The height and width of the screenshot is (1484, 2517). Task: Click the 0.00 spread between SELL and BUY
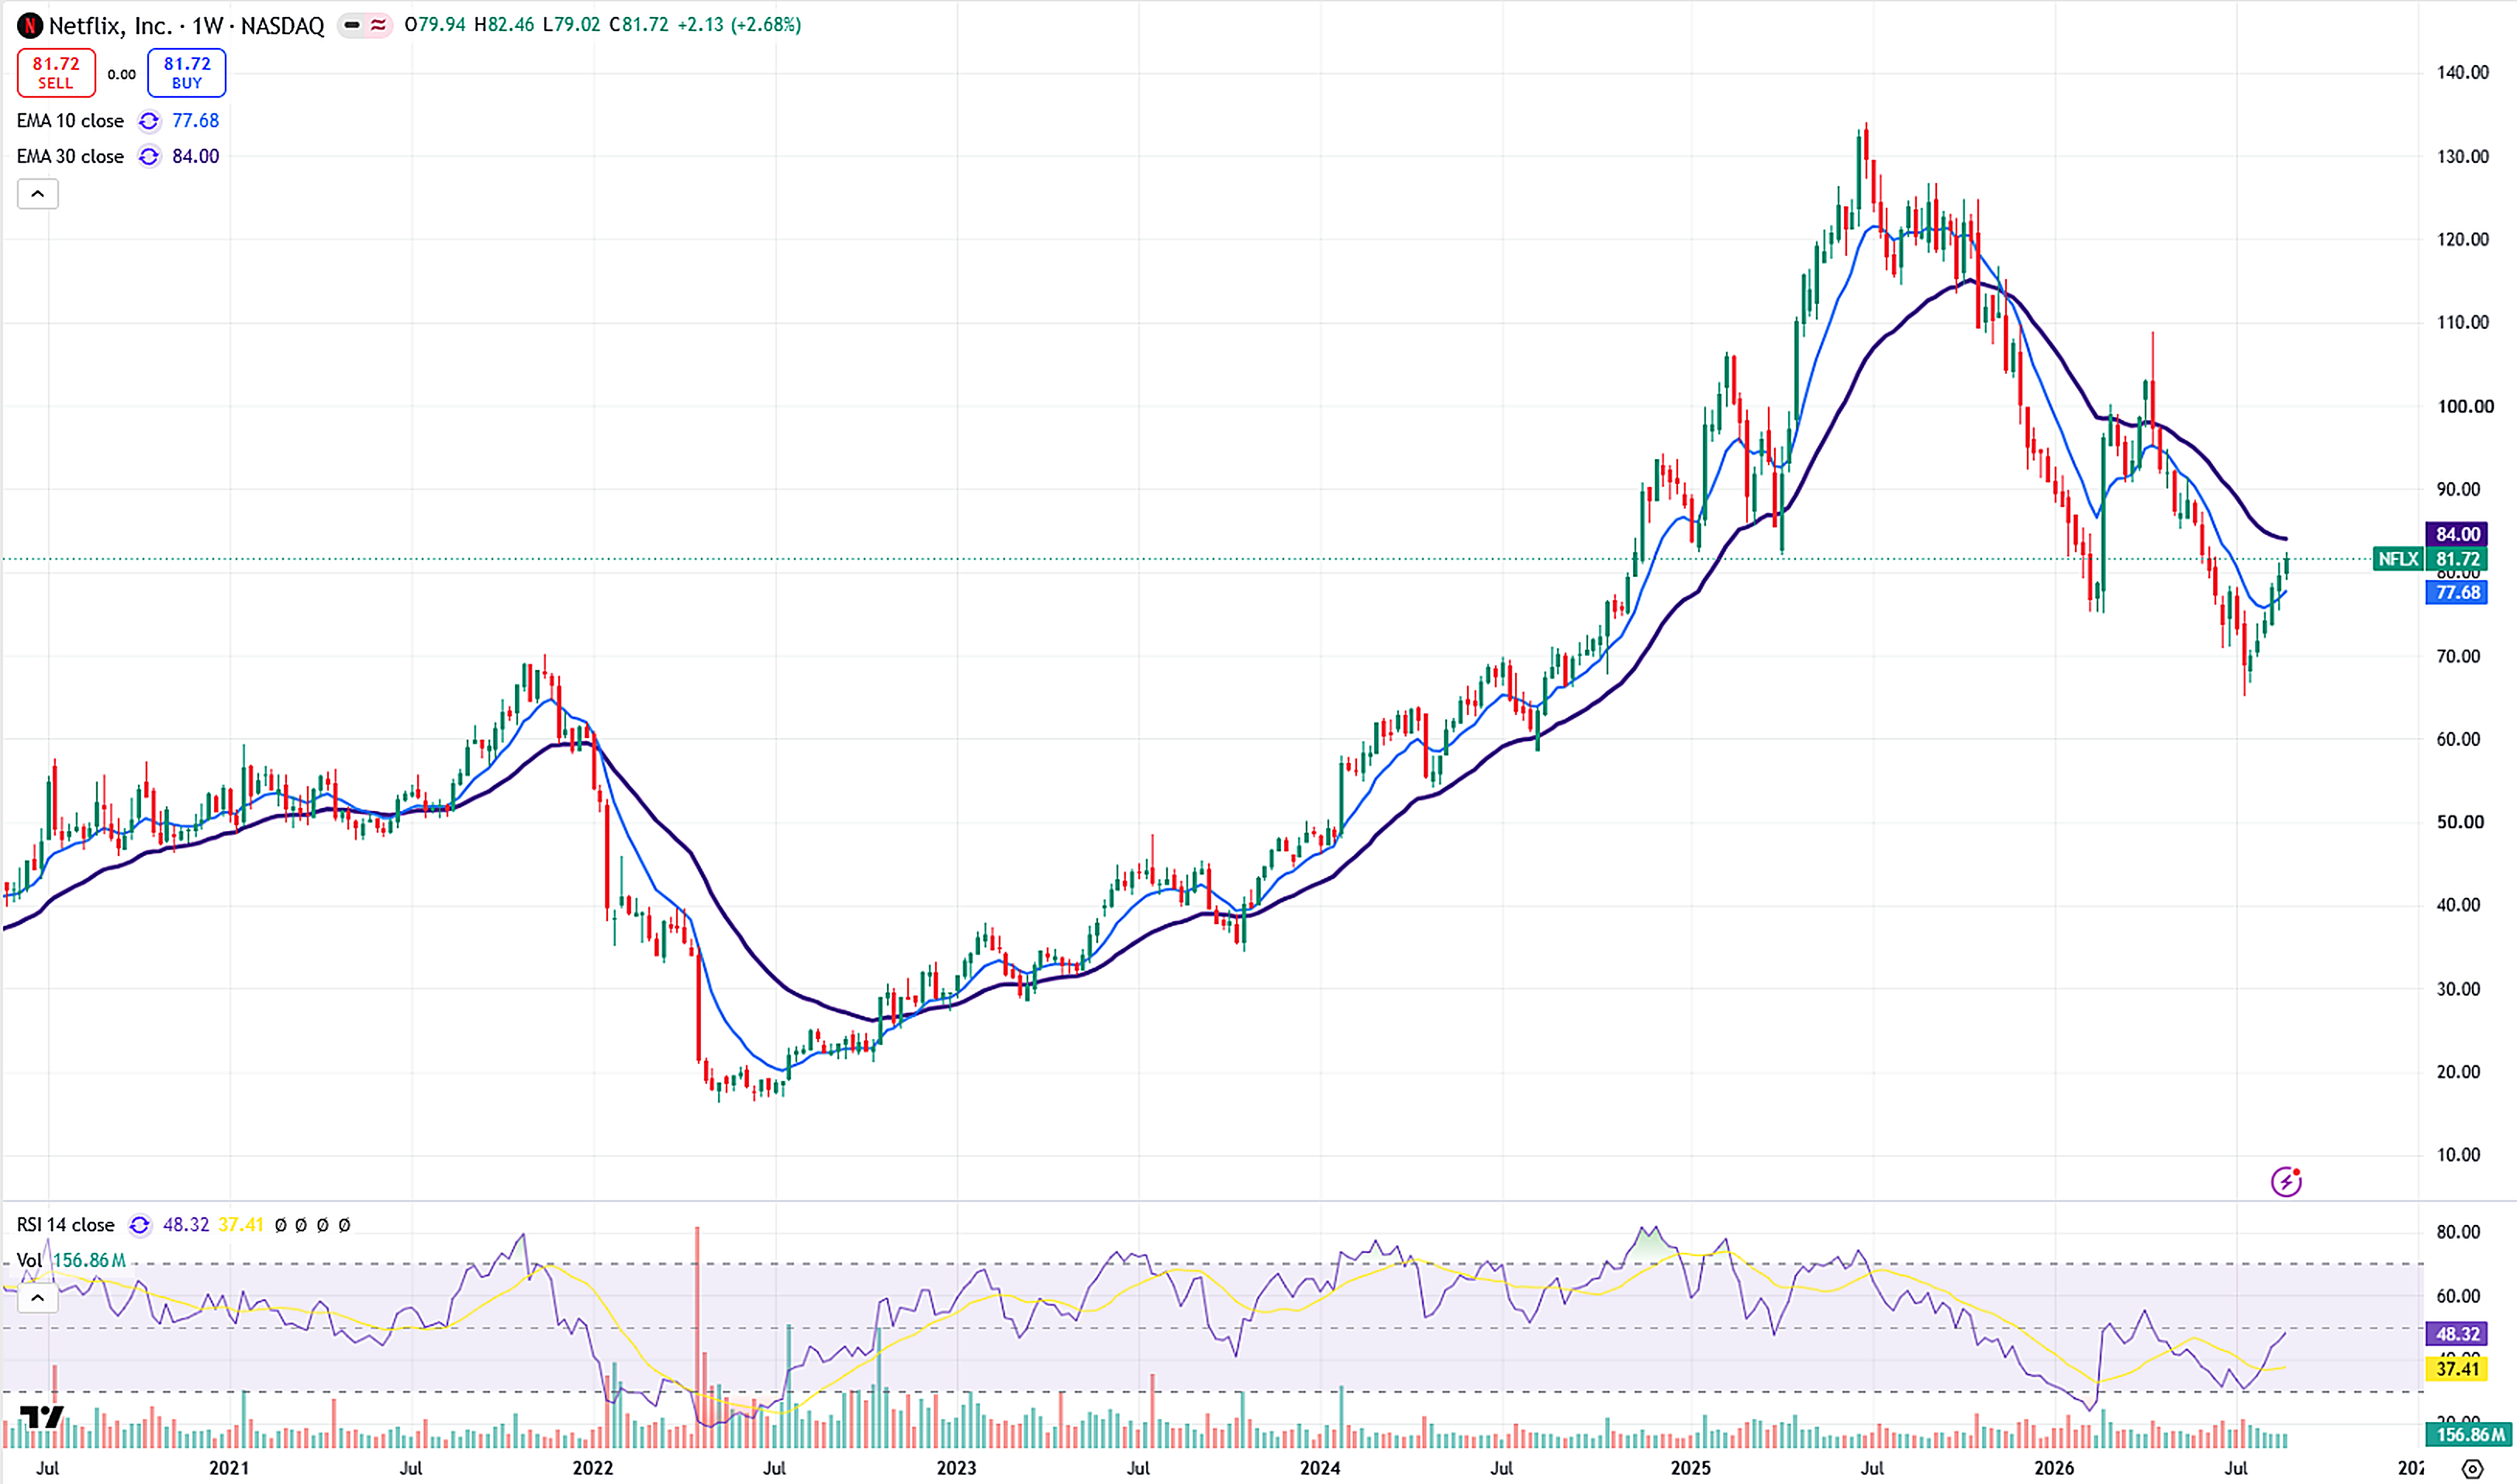(x=122, y=74)
